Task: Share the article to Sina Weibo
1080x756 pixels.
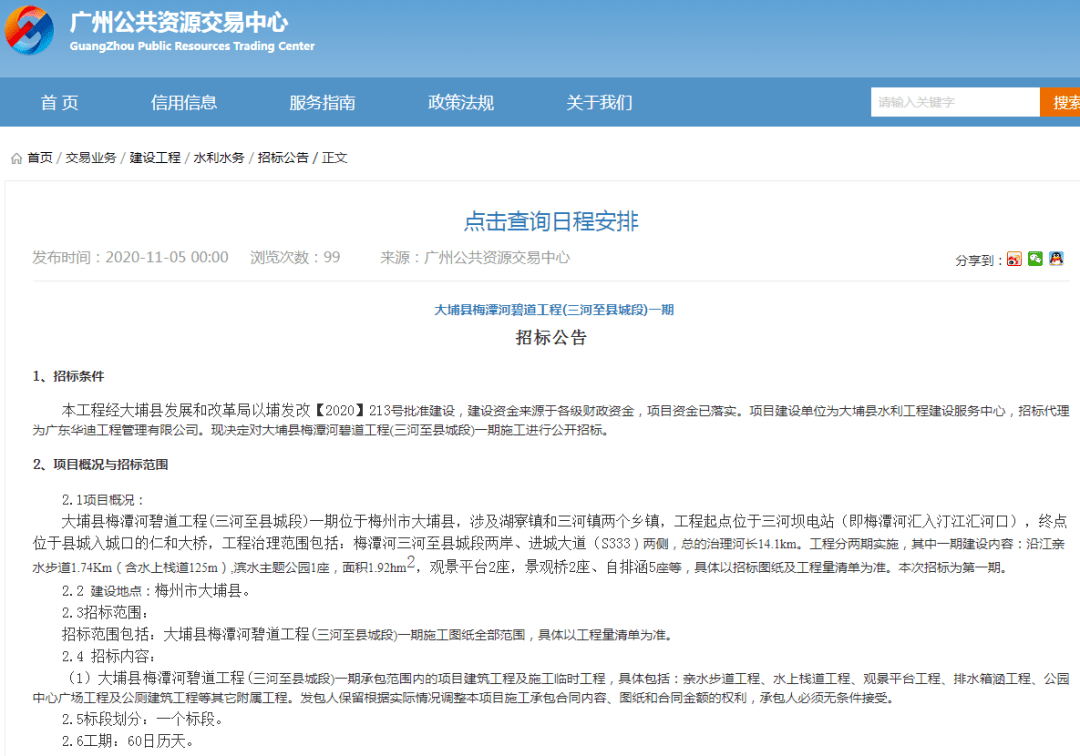Action: (x=1013, y=259)
